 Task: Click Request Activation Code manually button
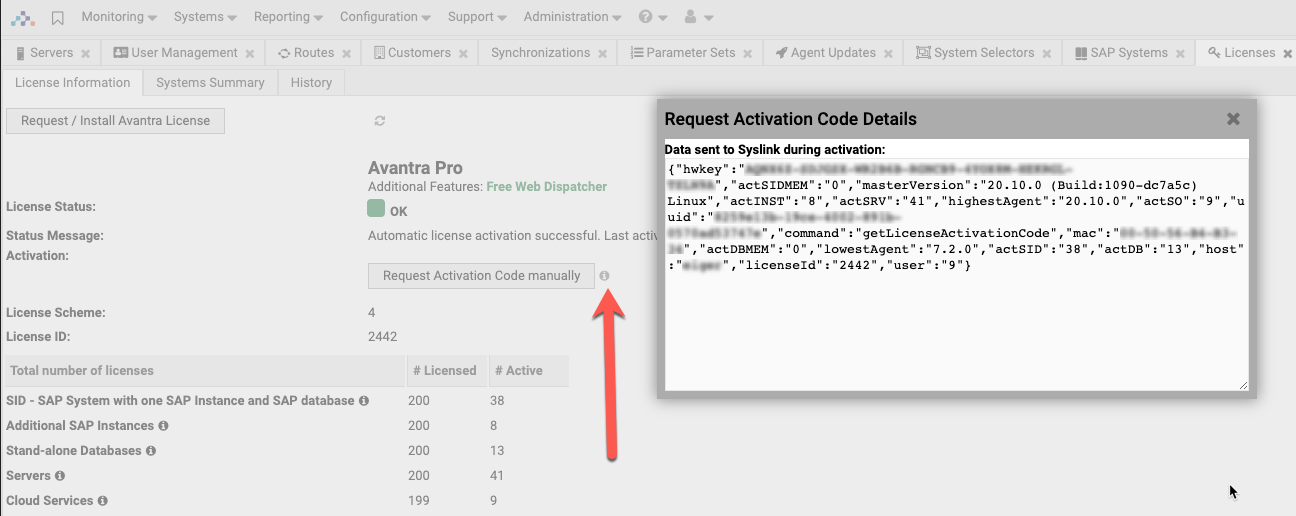point(482,276)
